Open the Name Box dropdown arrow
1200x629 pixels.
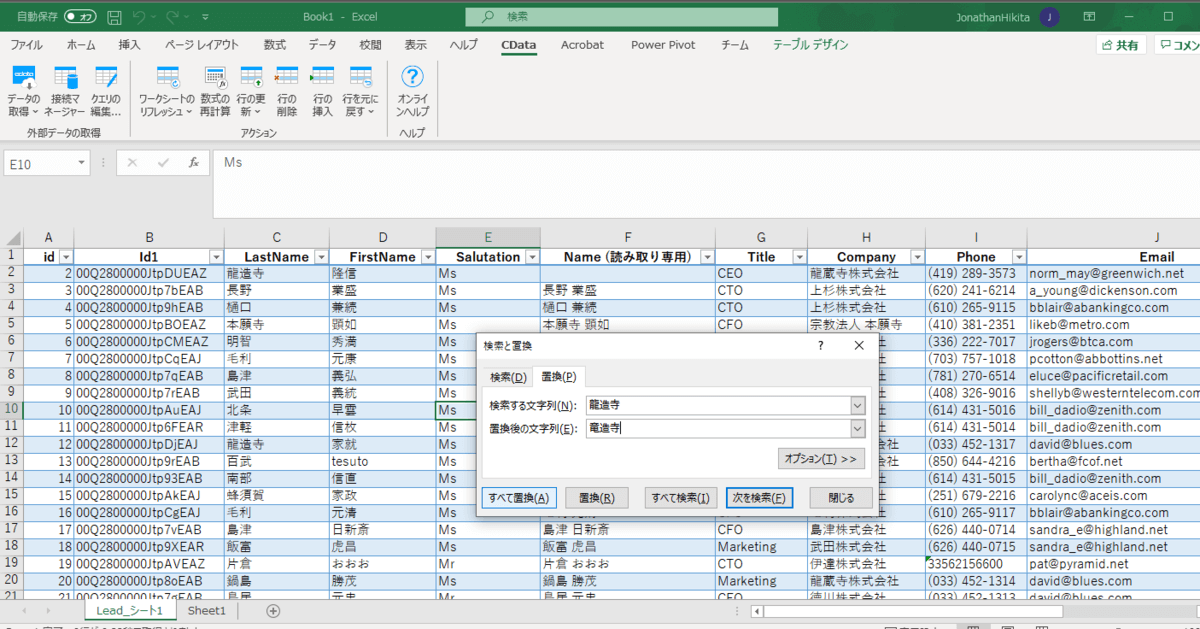point(81,163)
